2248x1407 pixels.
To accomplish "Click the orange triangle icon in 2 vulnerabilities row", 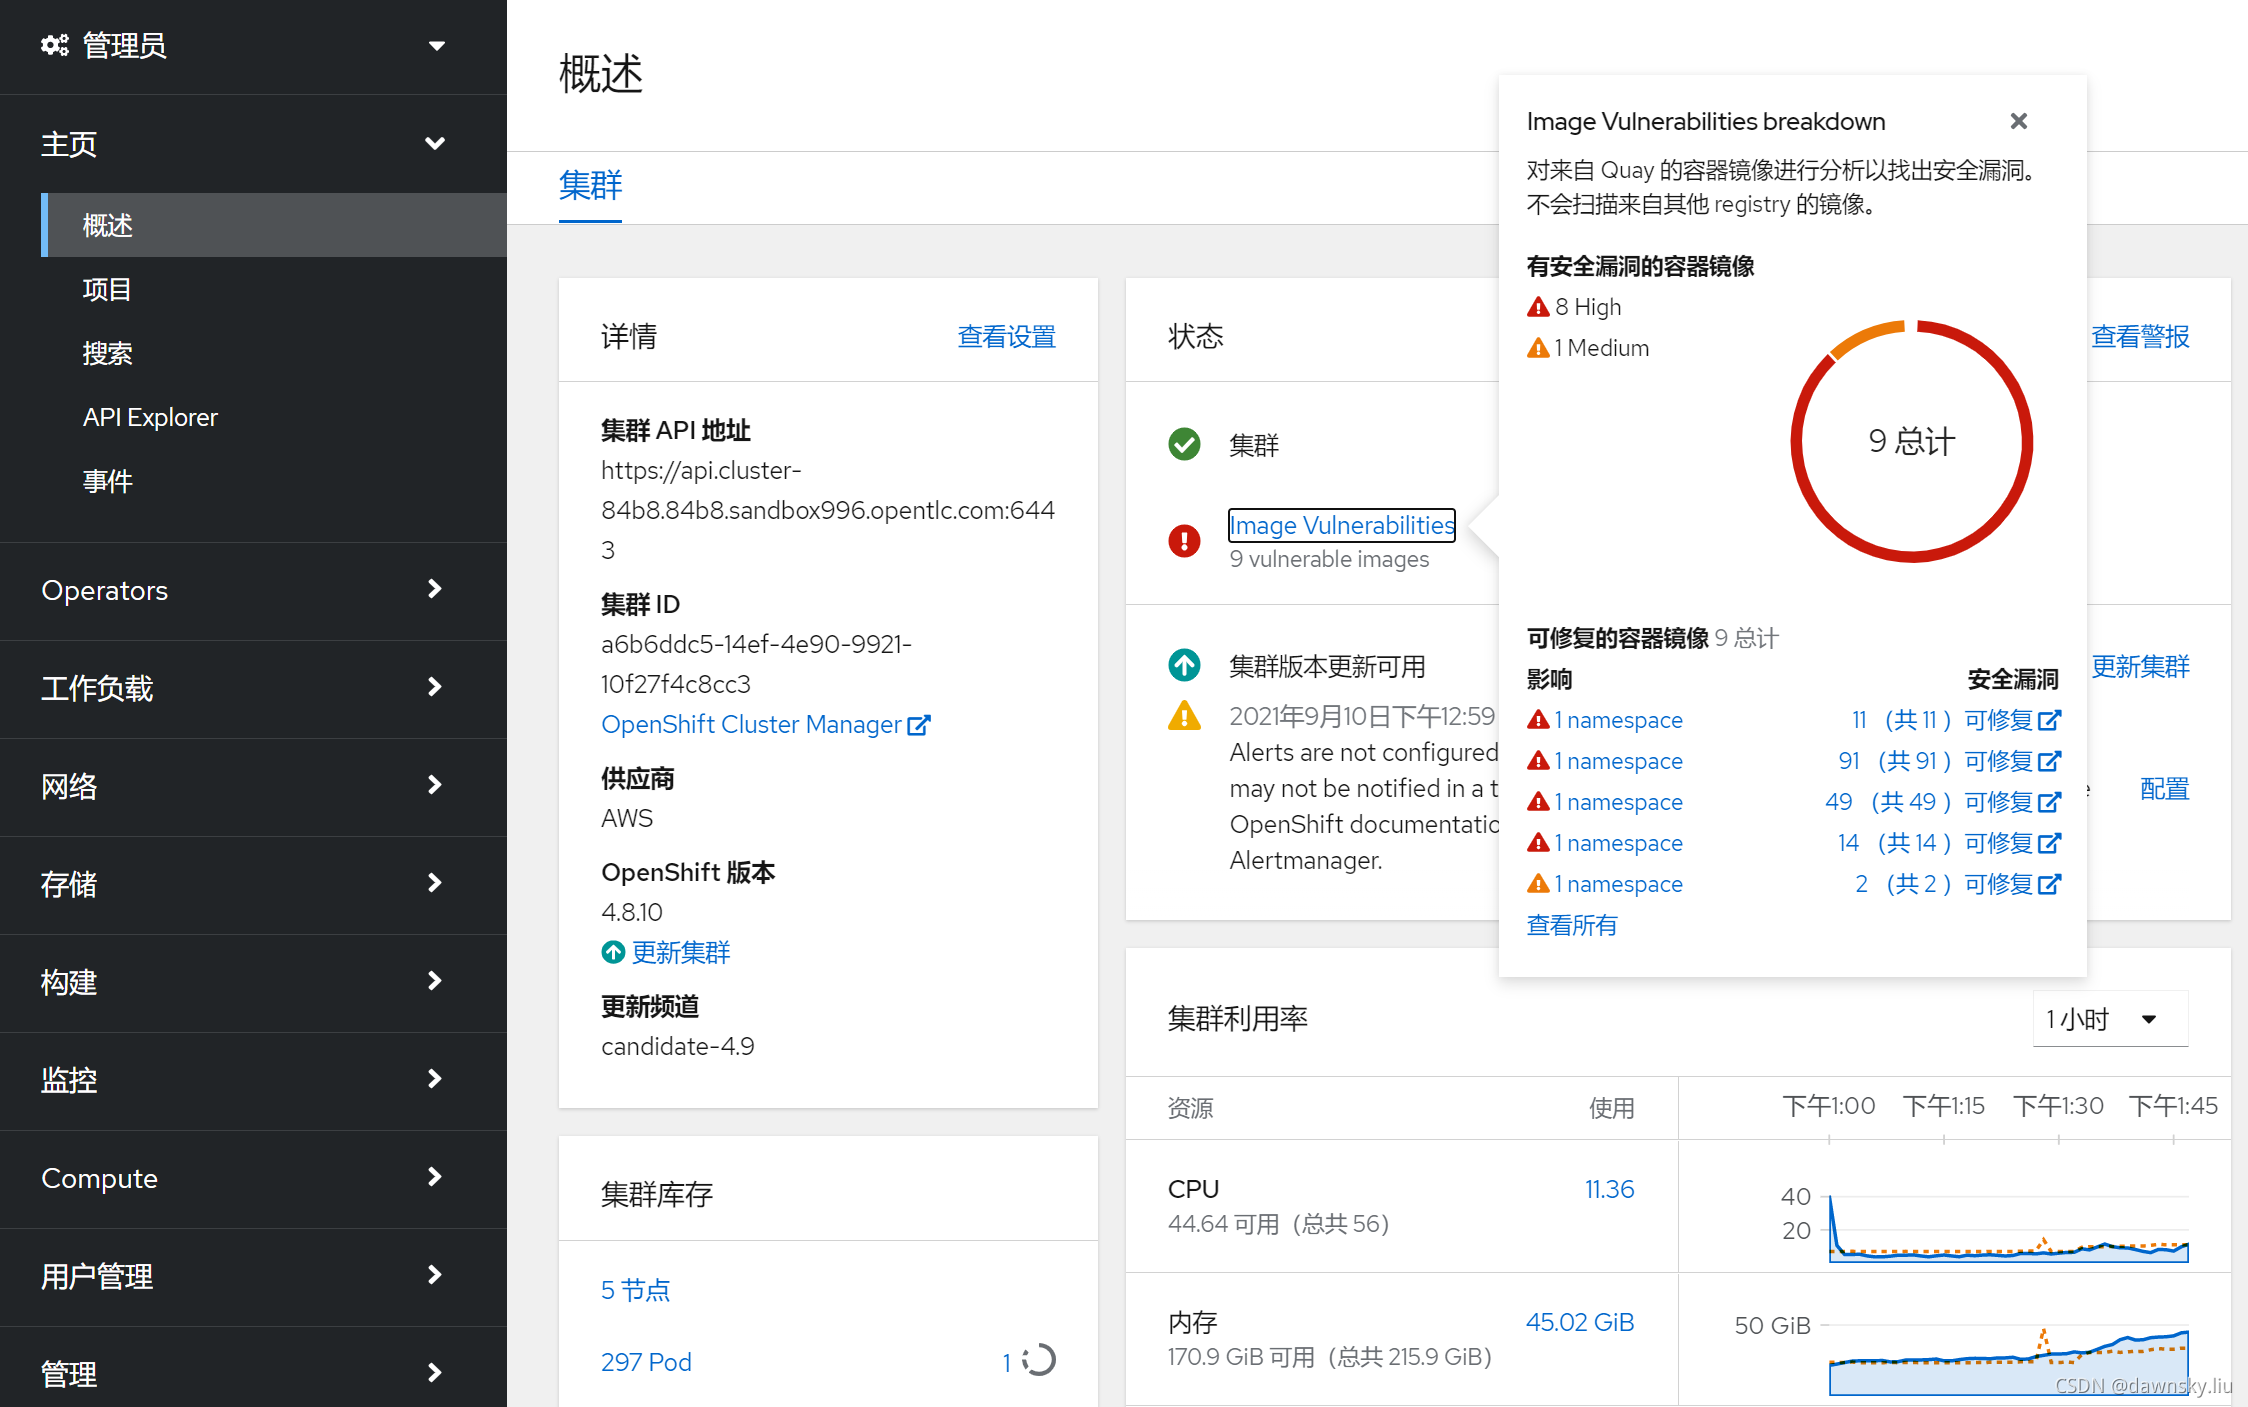I will pos(1538,884).
